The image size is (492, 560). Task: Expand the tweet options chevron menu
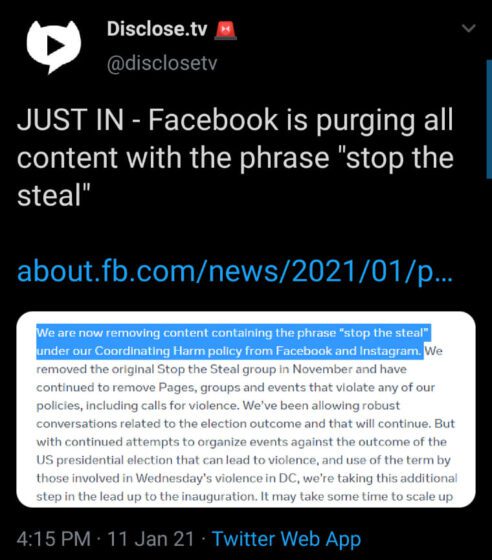pyautogui.click(x=468, y=28)
